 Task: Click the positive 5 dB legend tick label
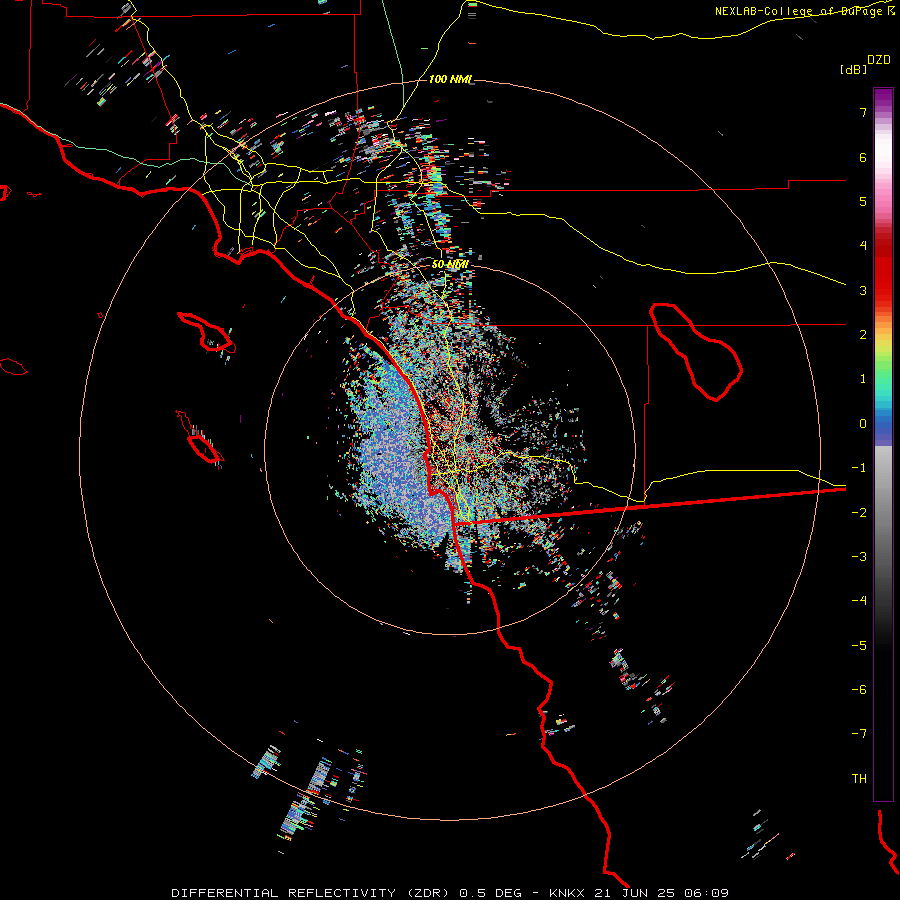tap(863, 201)
